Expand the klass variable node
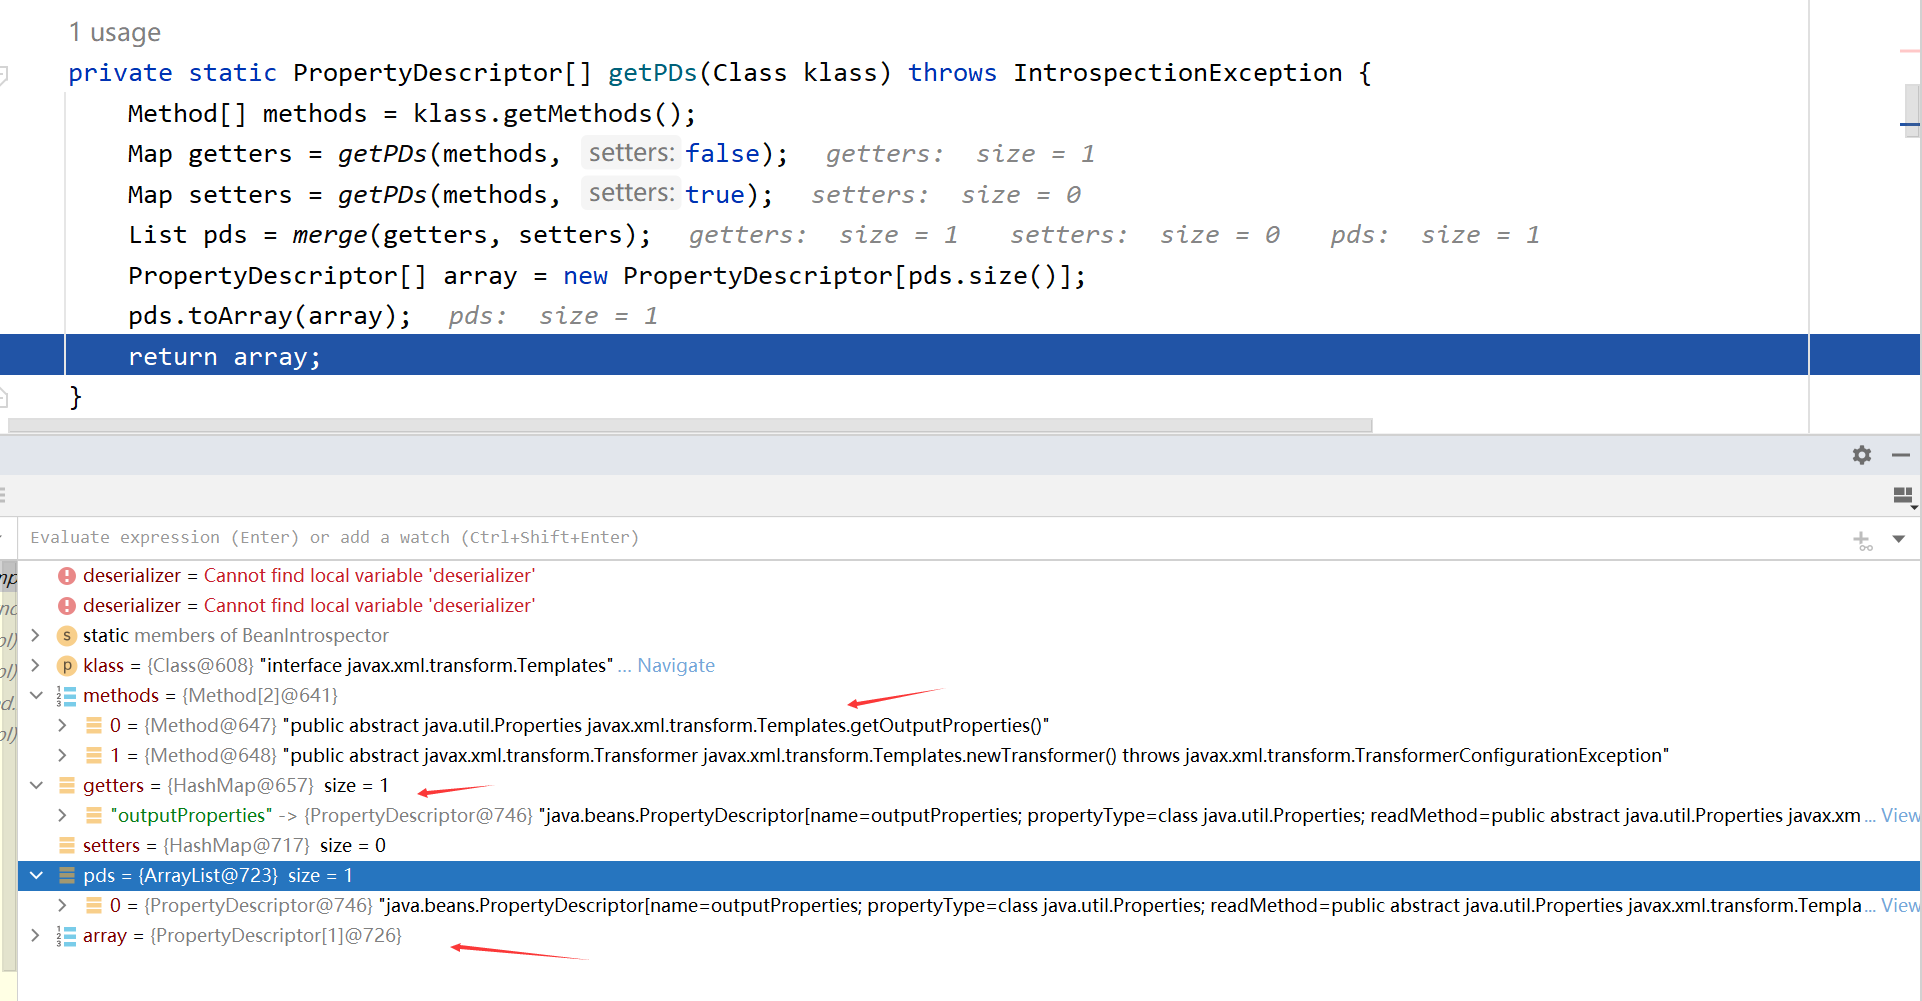This screenshot has height=1001, width=1922. click(35, 665)
